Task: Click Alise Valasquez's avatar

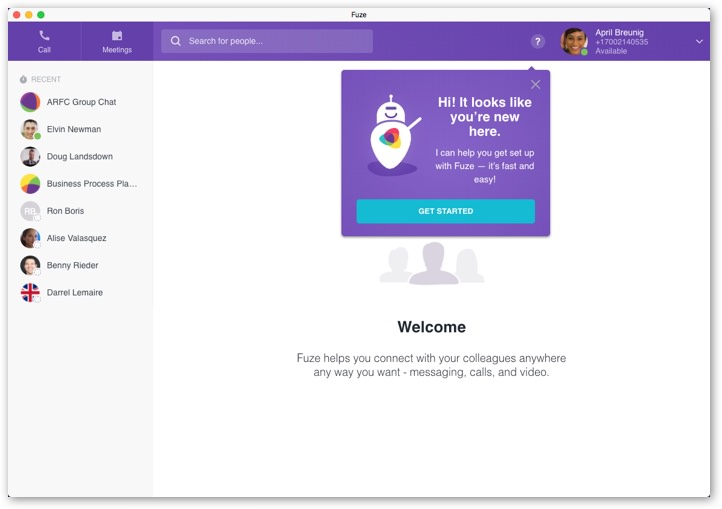Action: coord(30,238)
